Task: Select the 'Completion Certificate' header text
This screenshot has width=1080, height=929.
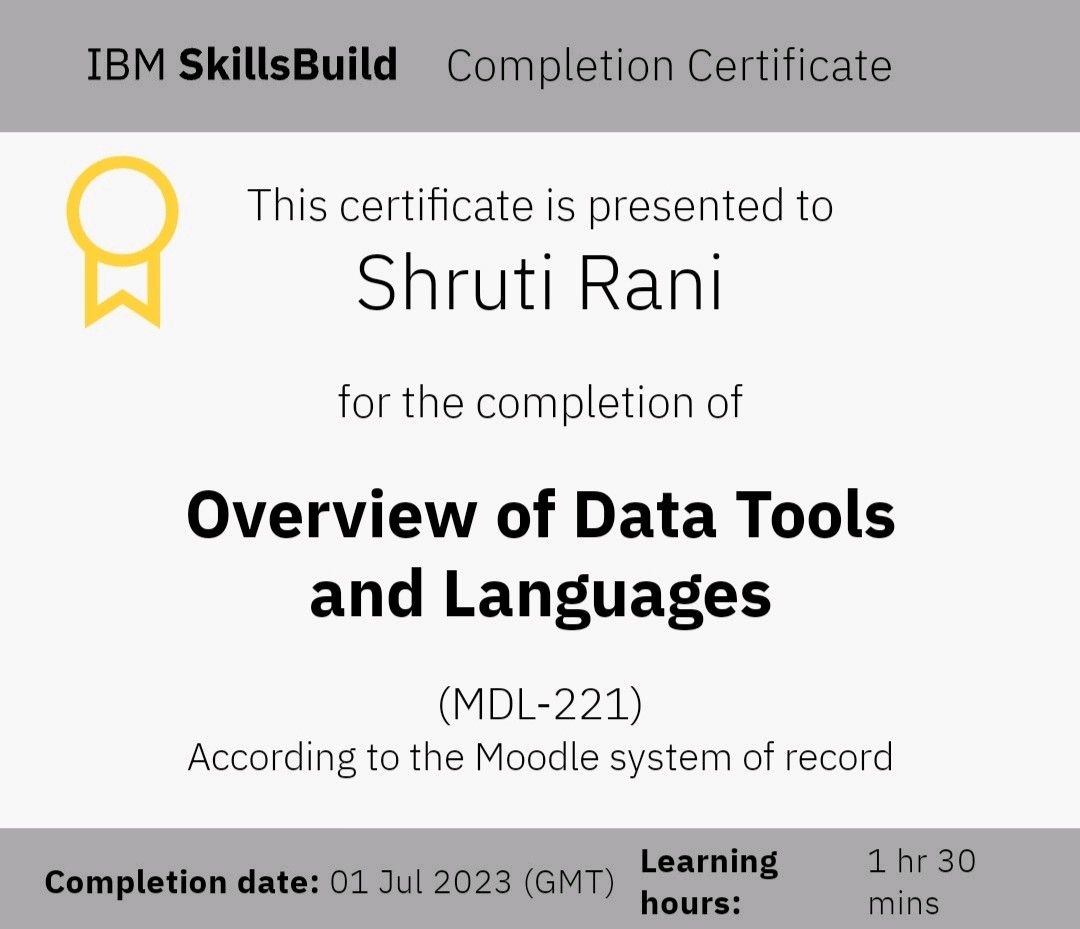Action: coord(669,66)
